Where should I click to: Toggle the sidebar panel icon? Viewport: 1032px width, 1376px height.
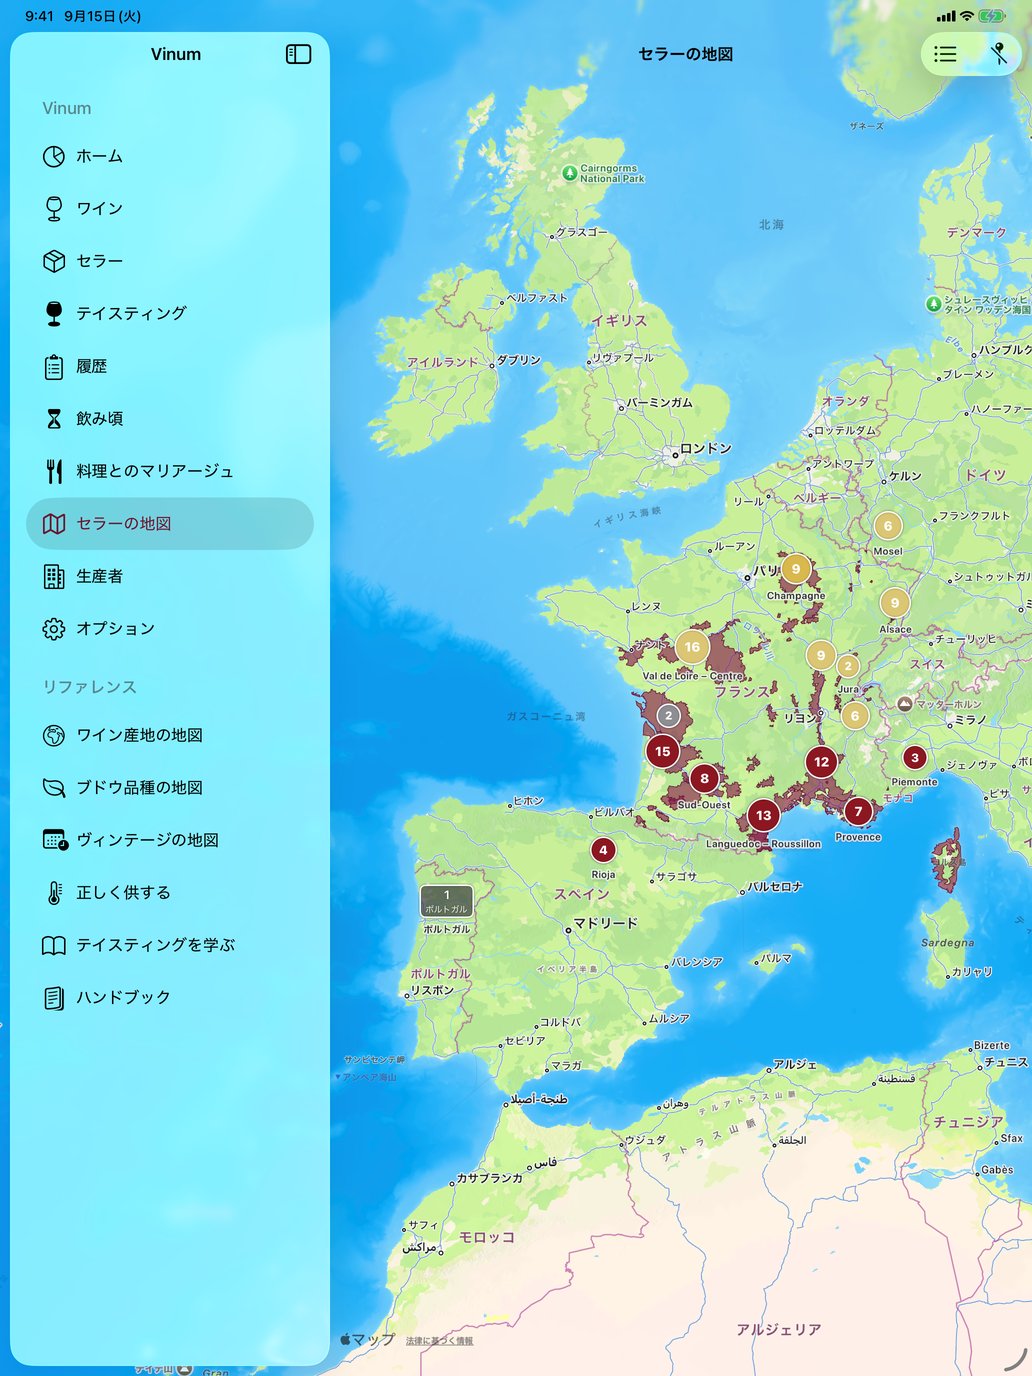298,54
